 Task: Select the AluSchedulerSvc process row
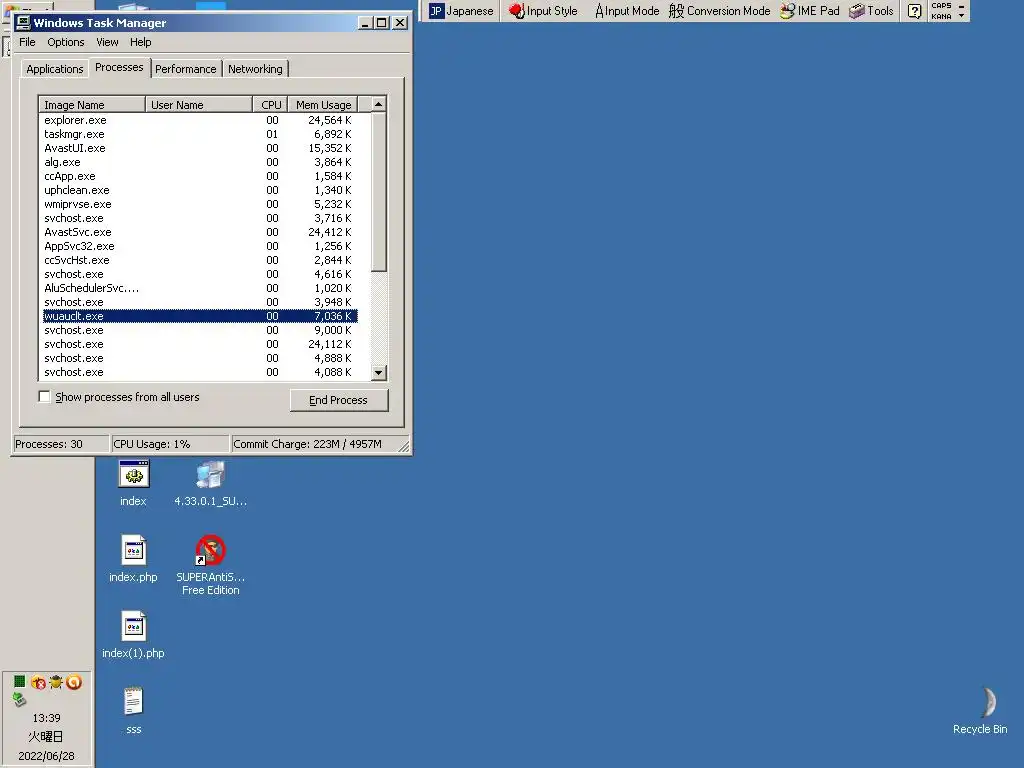click(200, 288)
